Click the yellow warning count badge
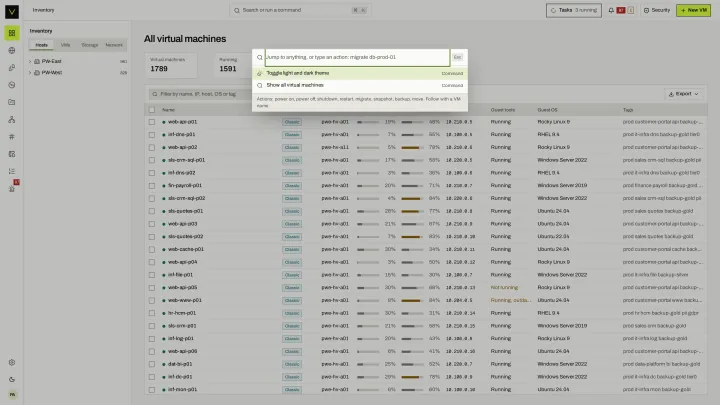 coord(631,10)
